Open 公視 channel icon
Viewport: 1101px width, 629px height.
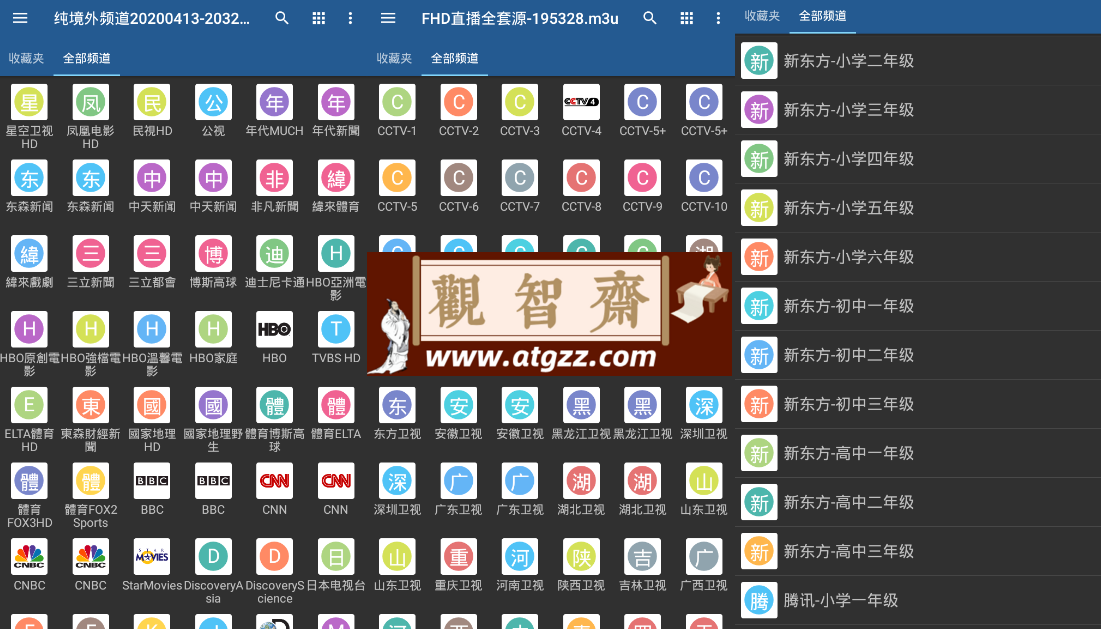pyautogui.click(x=213, y=102)
